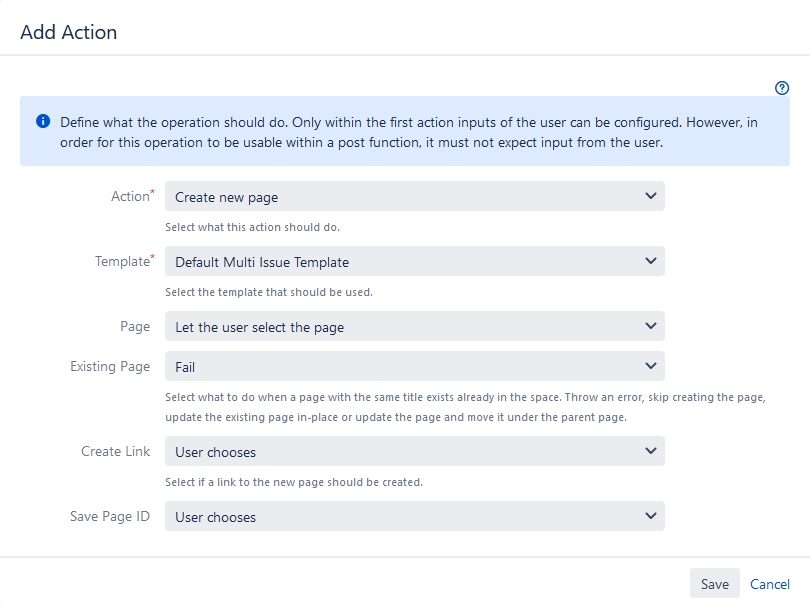This screenshot has height=607, width=810.
Task: Click the Save button
Action: 714,584
